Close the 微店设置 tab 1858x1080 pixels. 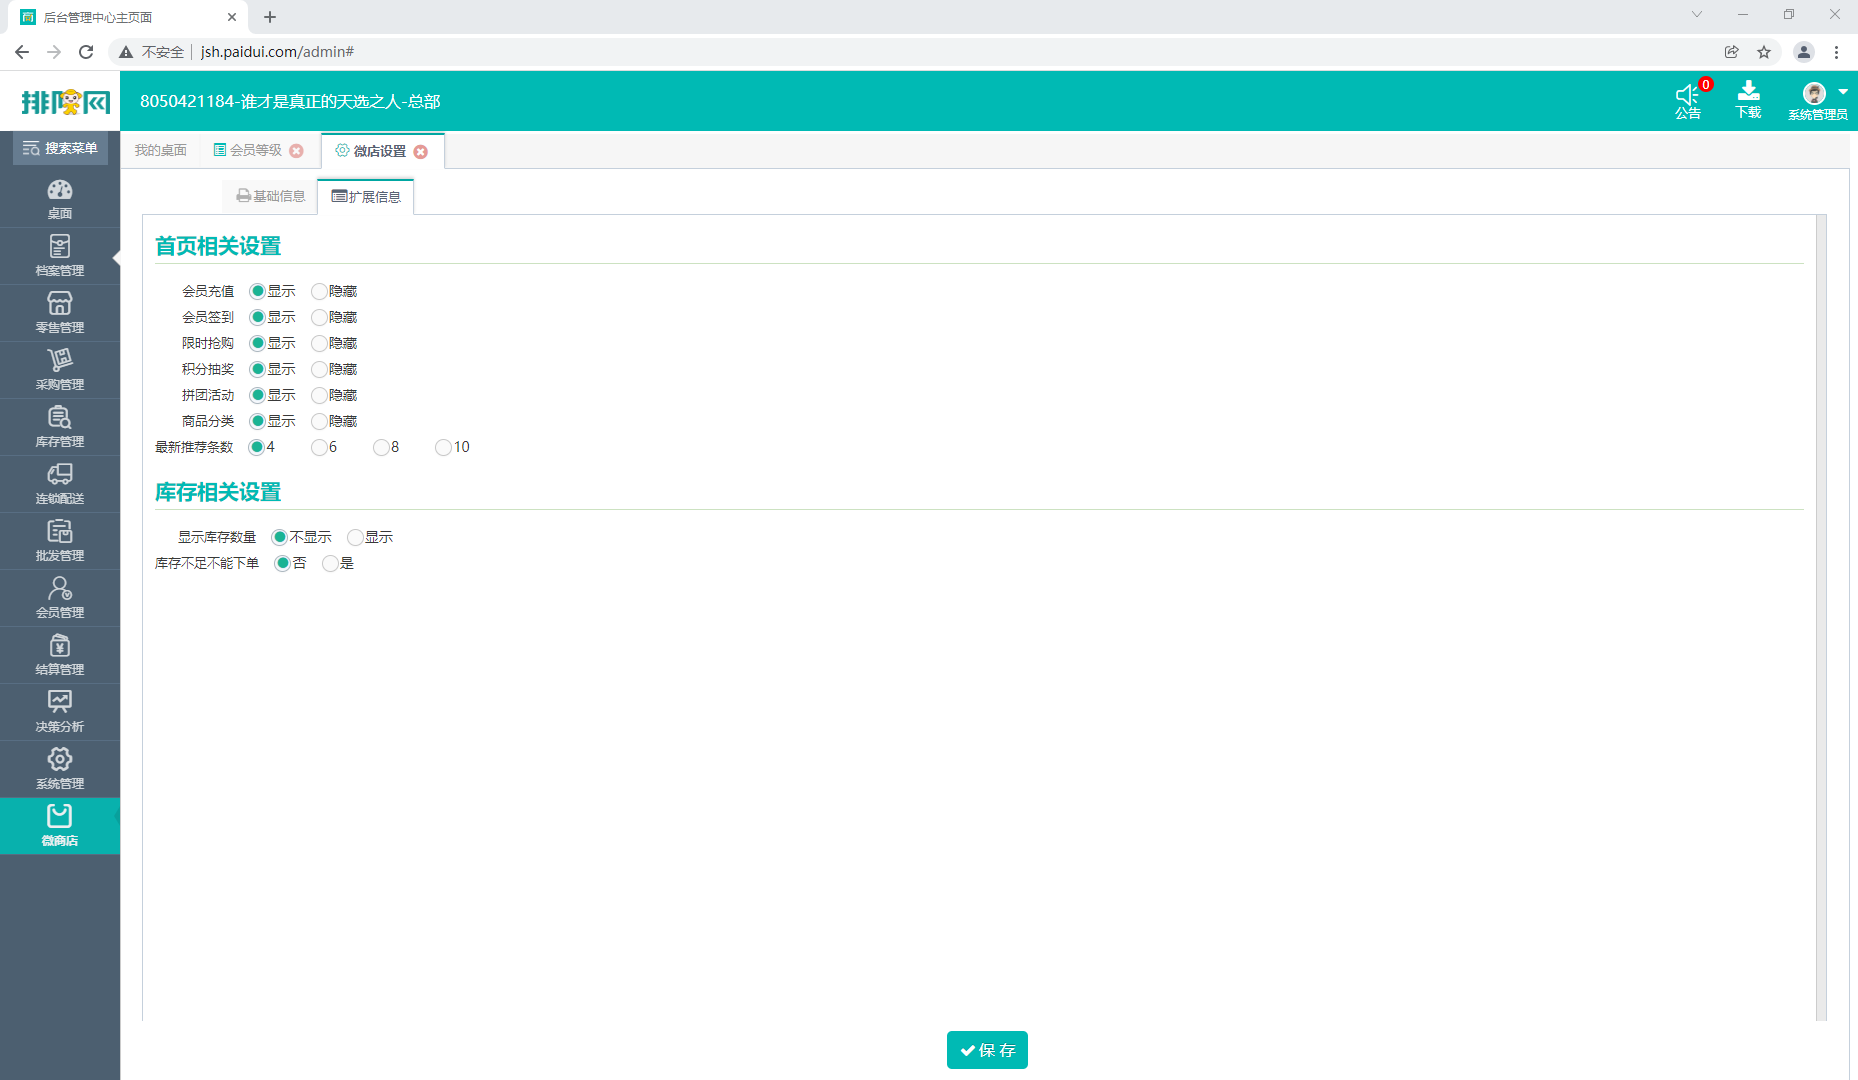click(421, 152)
